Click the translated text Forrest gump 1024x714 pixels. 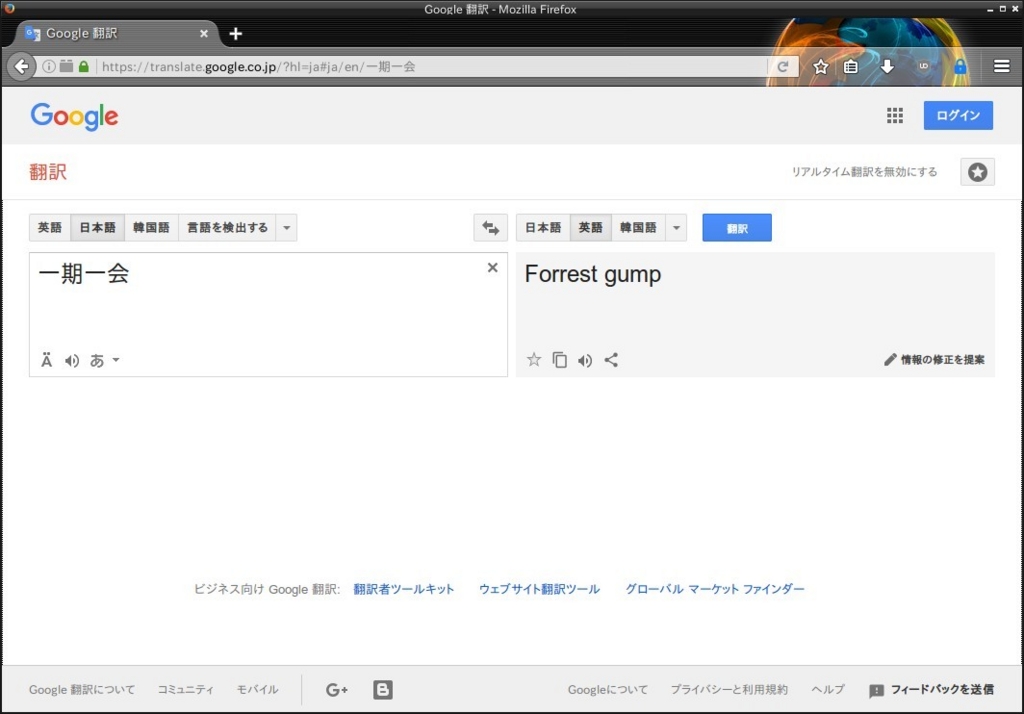(x=593, y=274)
